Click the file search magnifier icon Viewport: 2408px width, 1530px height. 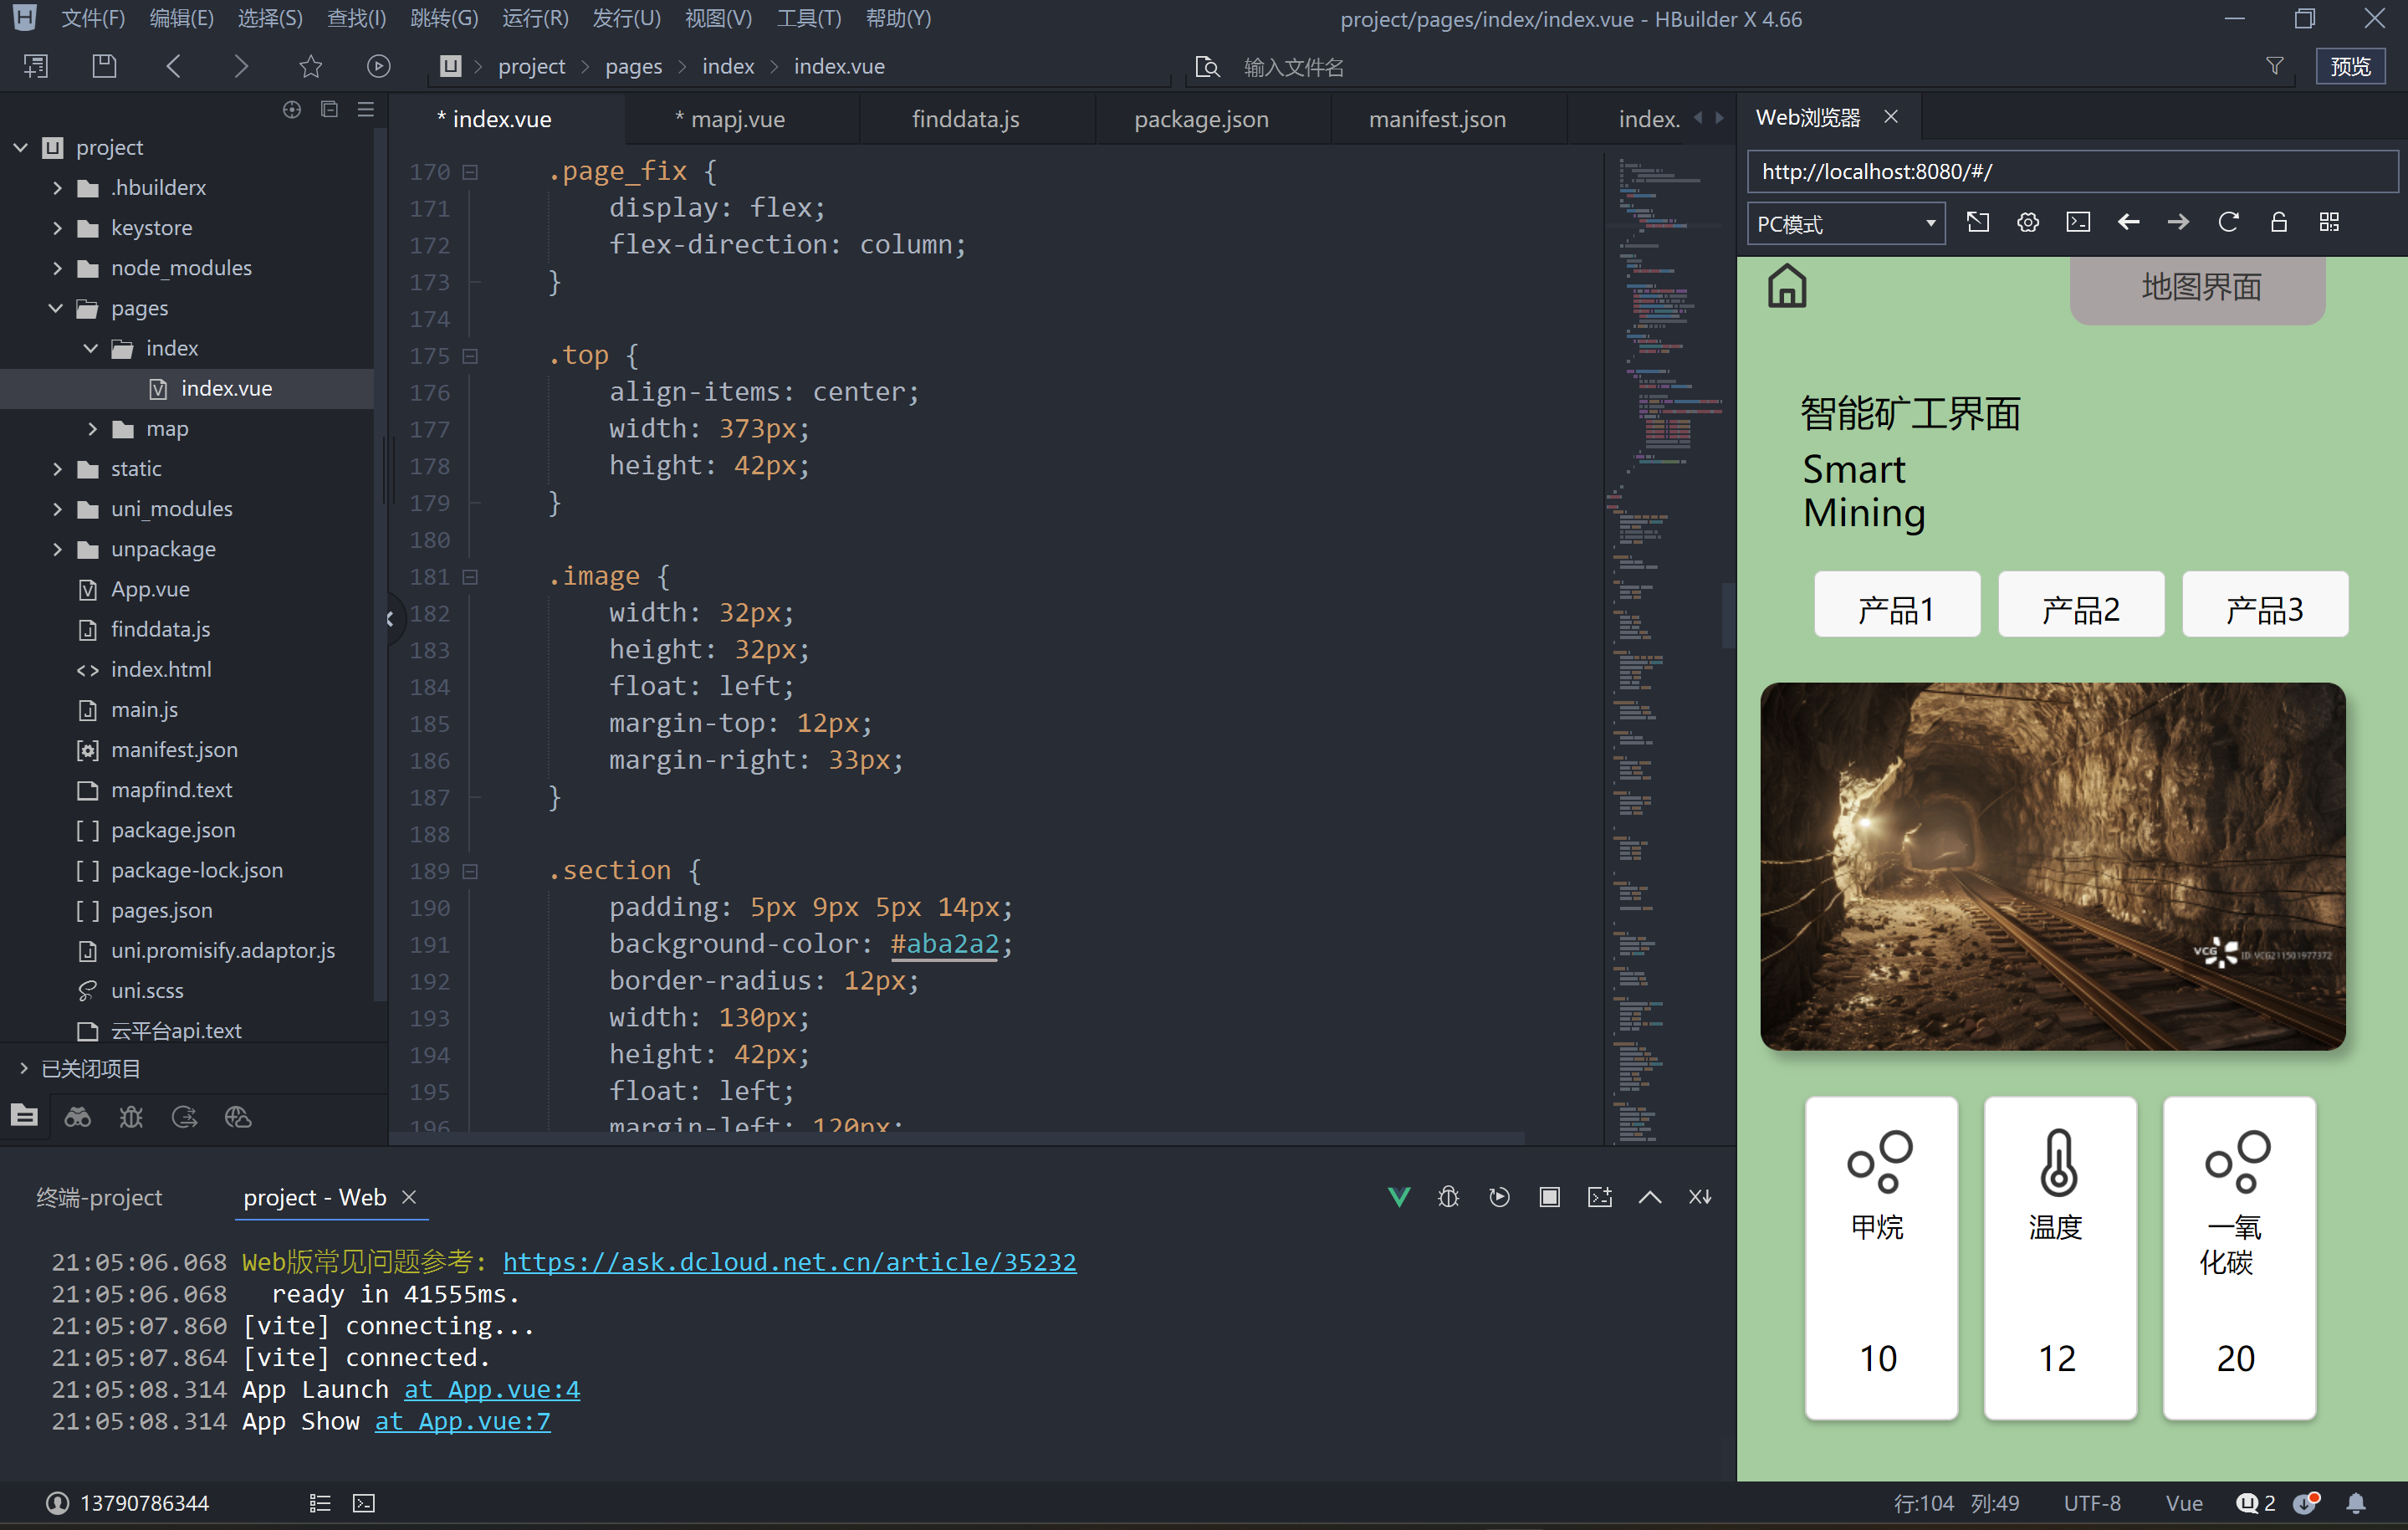pyautogui.click(x=1208, y=67)
